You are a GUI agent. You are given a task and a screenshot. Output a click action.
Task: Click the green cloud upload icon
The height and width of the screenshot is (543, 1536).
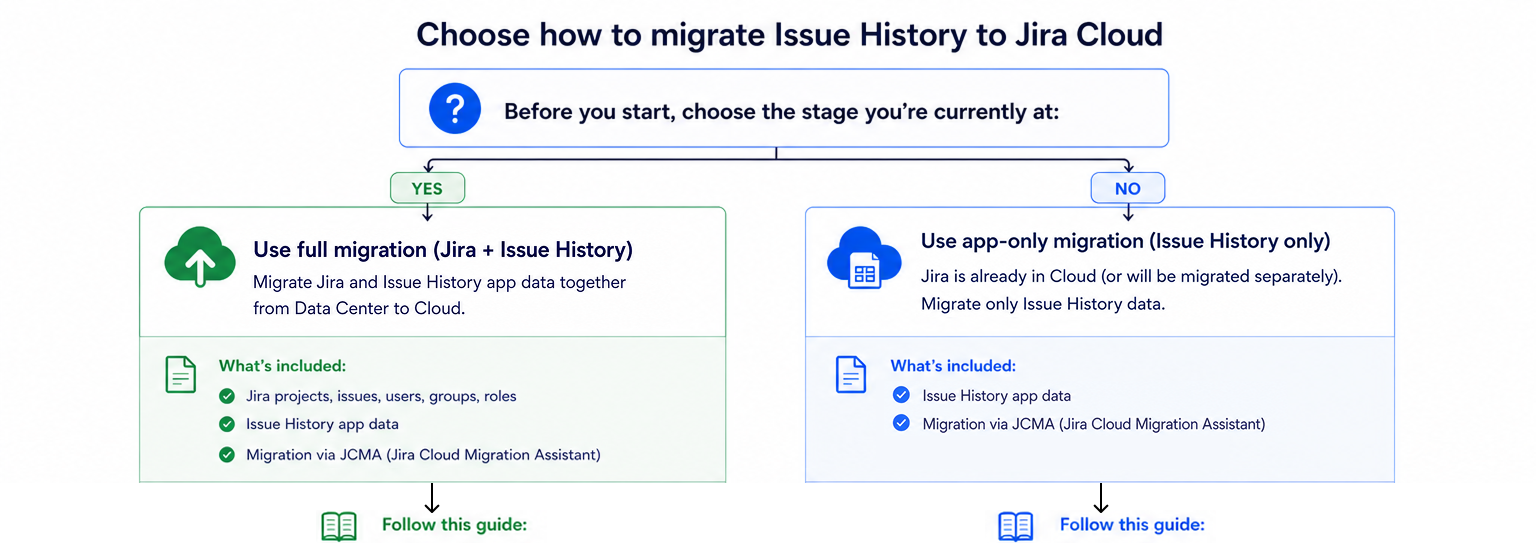click(200, 257)
